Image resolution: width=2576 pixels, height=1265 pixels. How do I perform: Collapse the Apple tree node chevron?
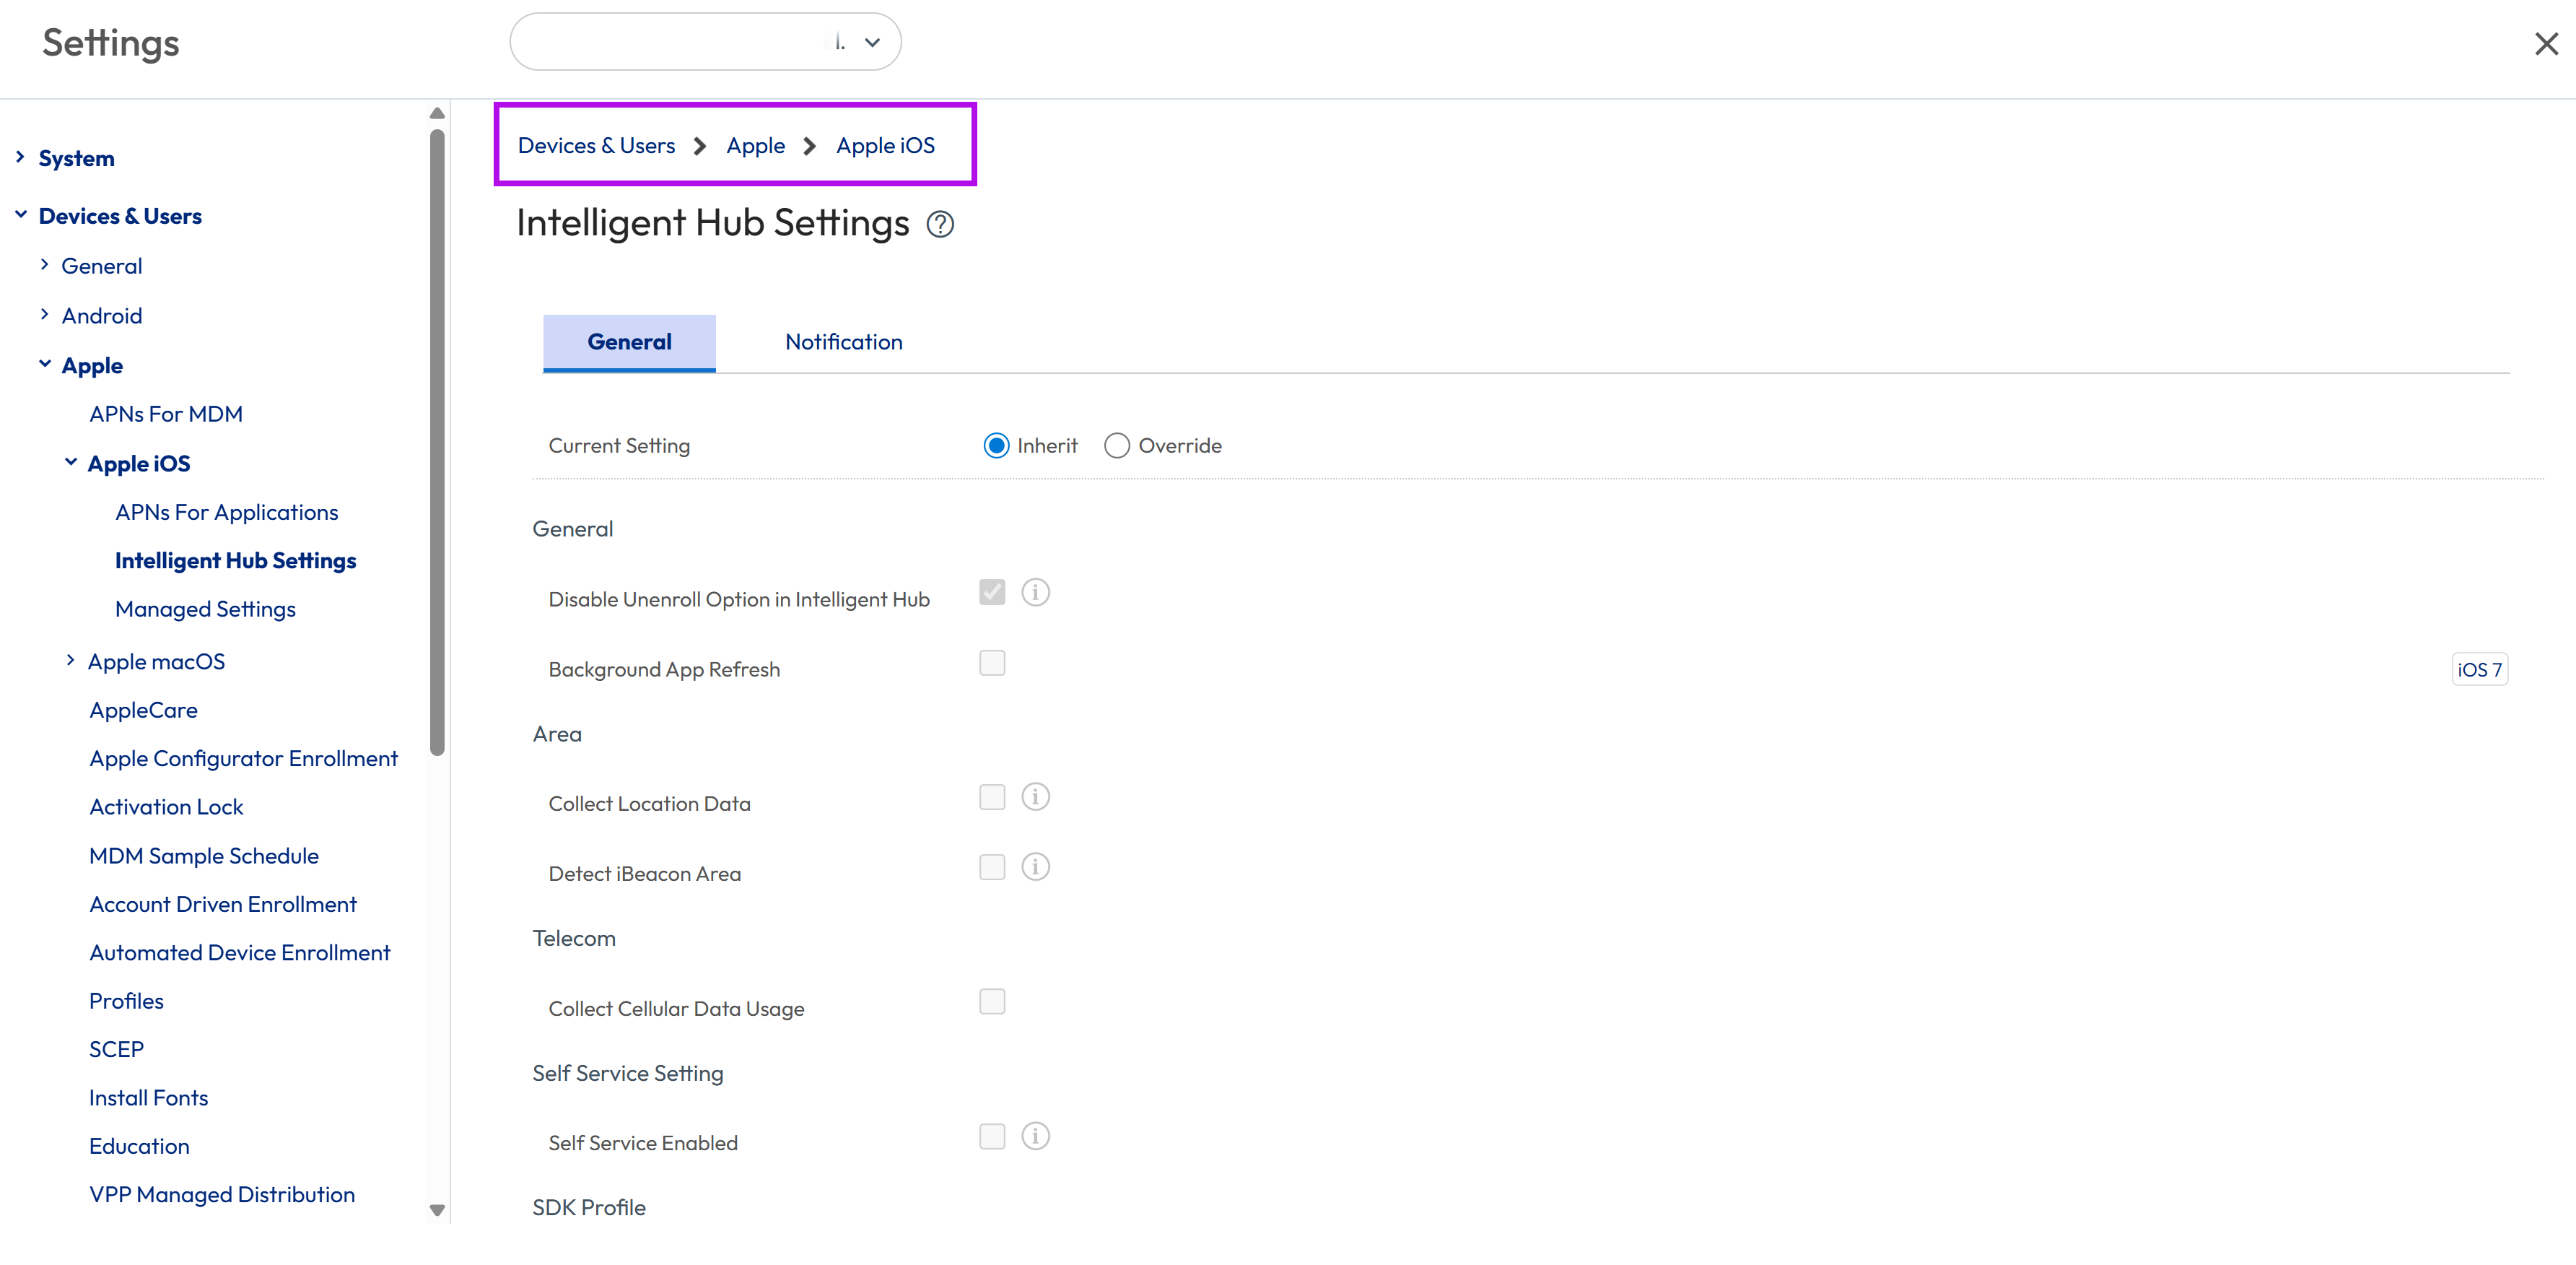coord(45,365)
